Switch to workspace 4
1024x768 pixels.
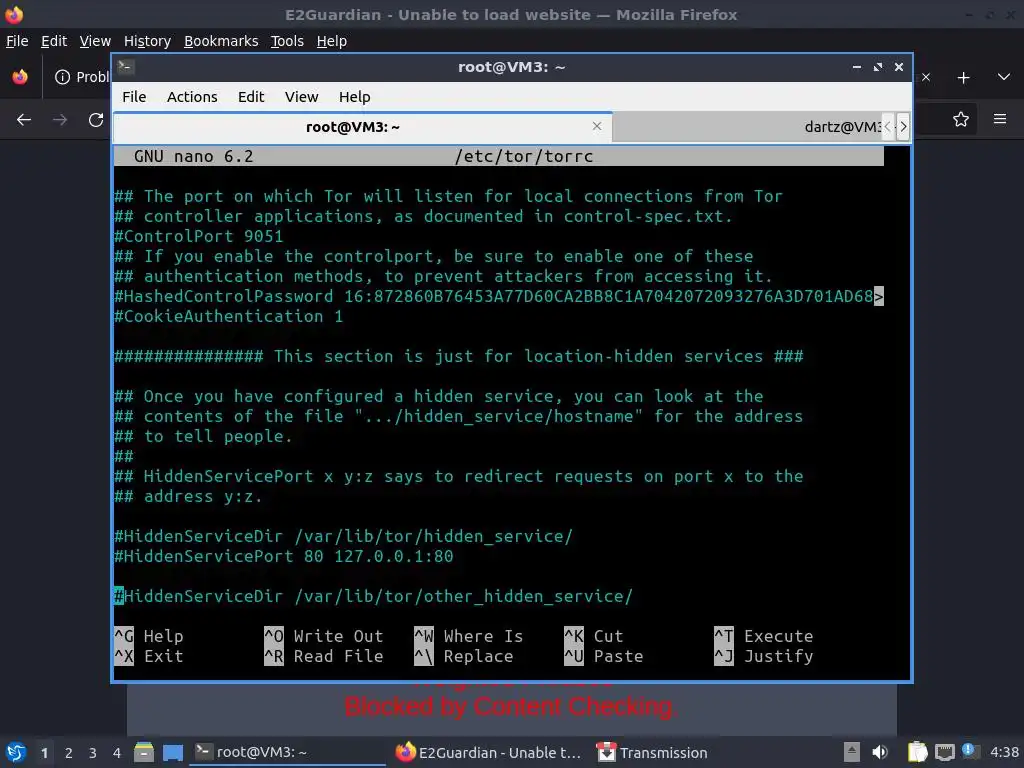pos(117,753)
